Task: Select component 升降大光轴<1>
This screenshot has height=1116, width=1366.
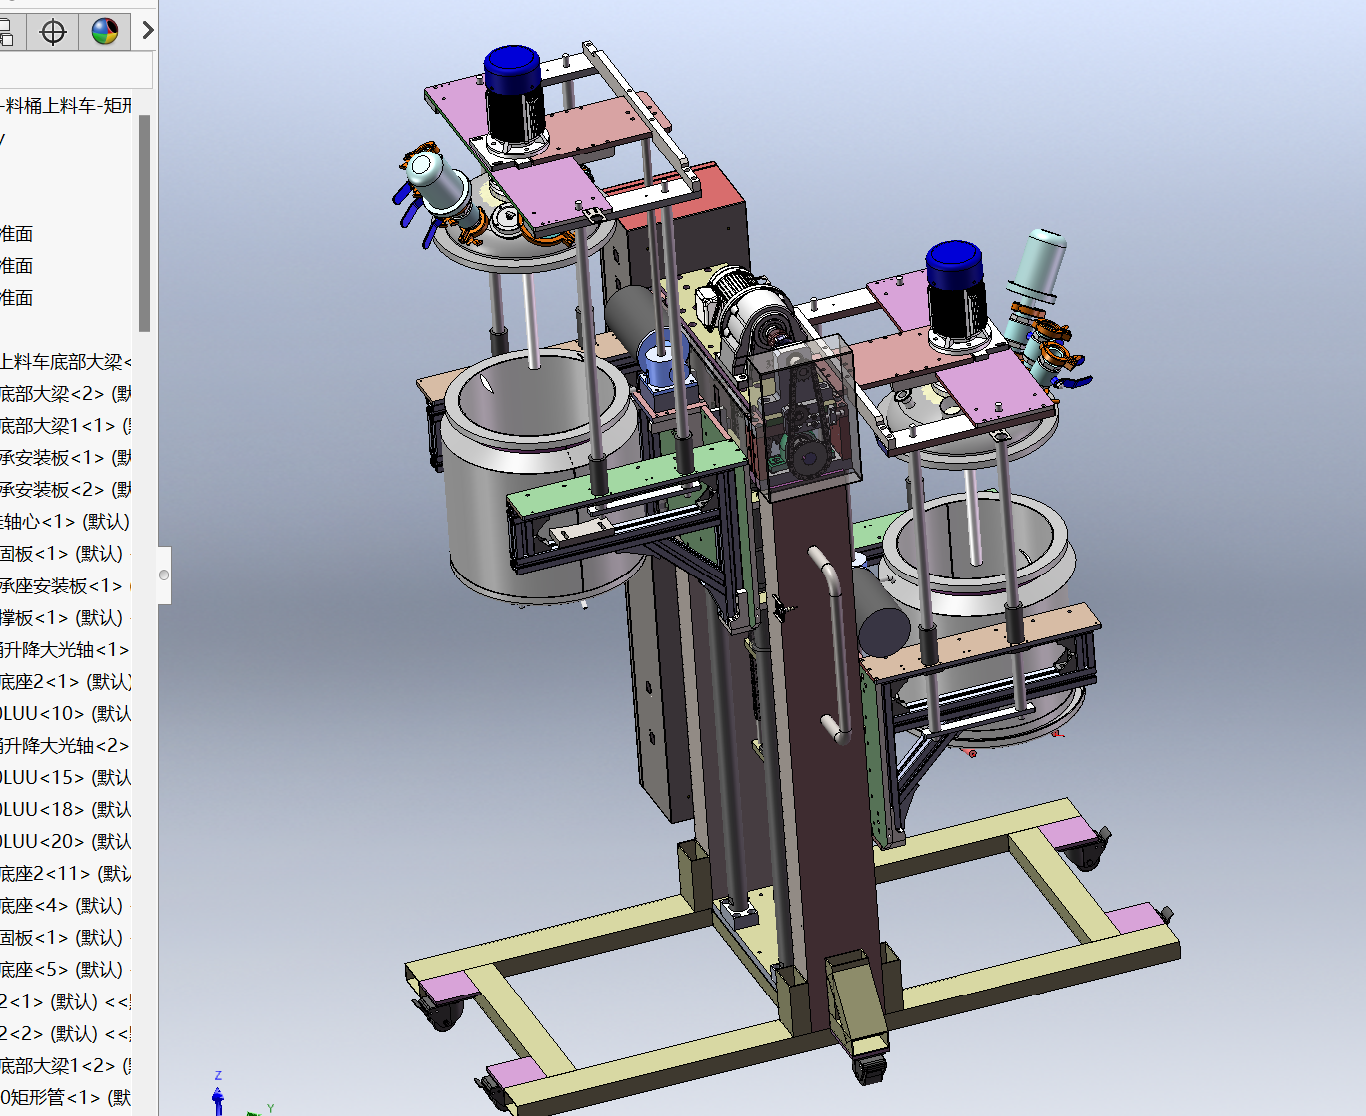Action: [66, 649]
